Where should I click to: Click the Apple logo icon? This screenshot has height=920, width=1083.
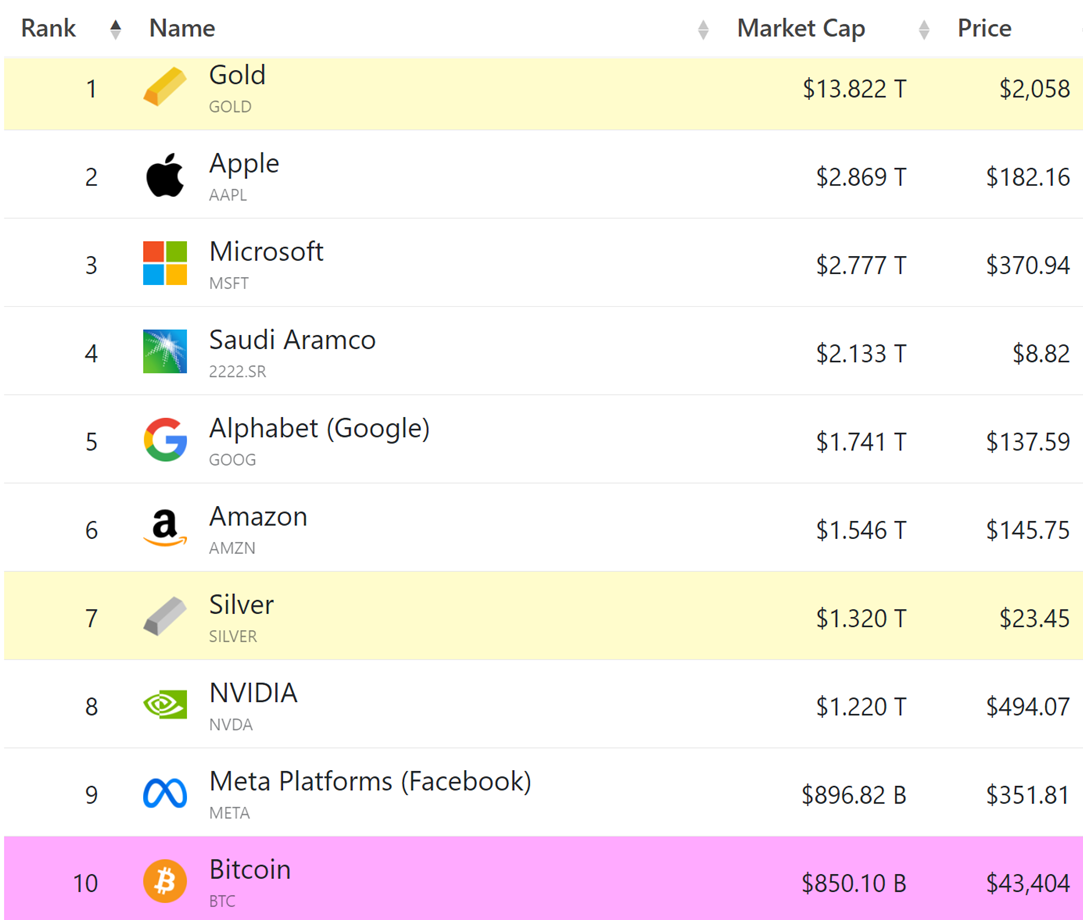point(165,176)
